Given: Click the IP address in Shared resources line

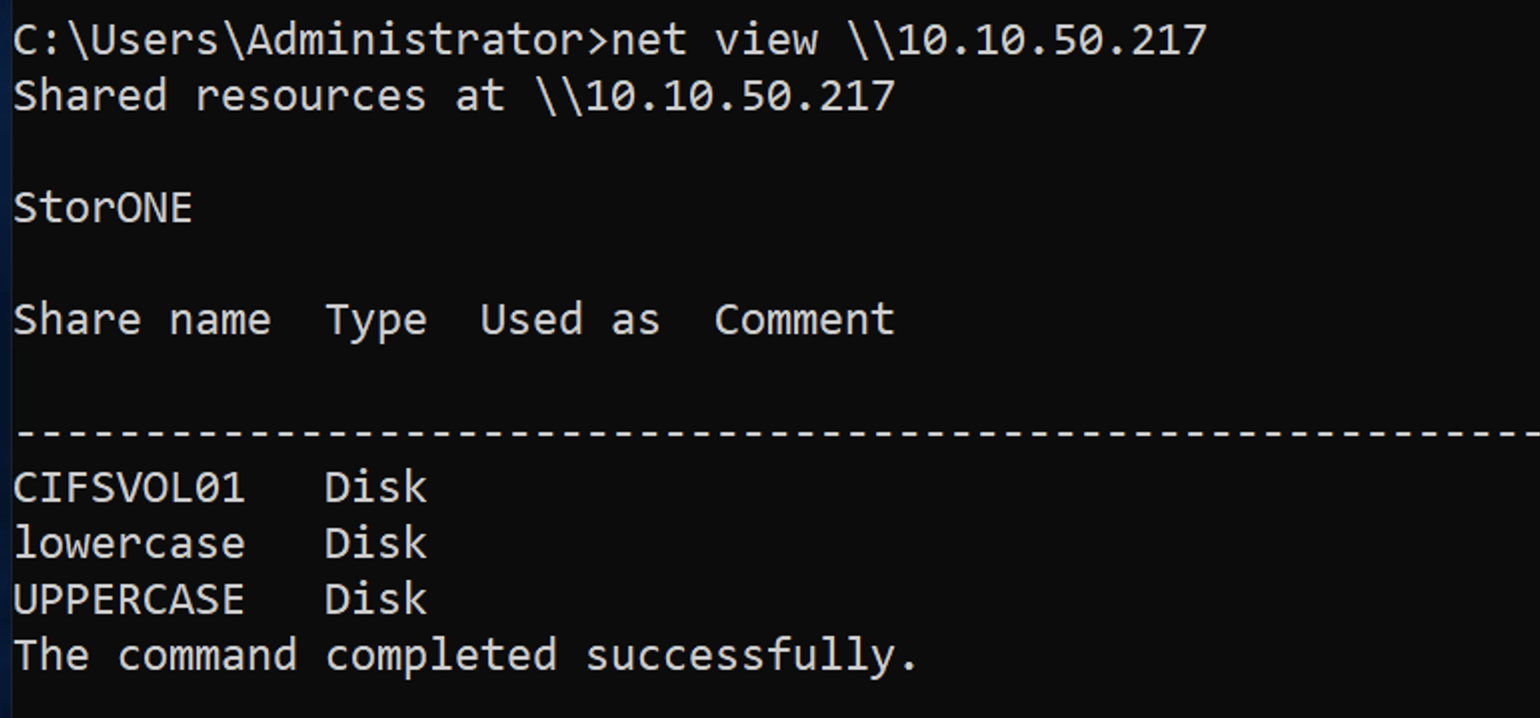Looking at the screenshot, I should 740,96.
